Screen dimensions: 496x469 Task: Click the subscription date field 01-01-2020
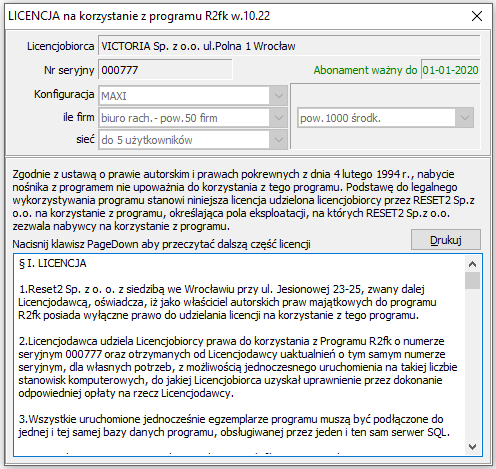pos(450,70)
